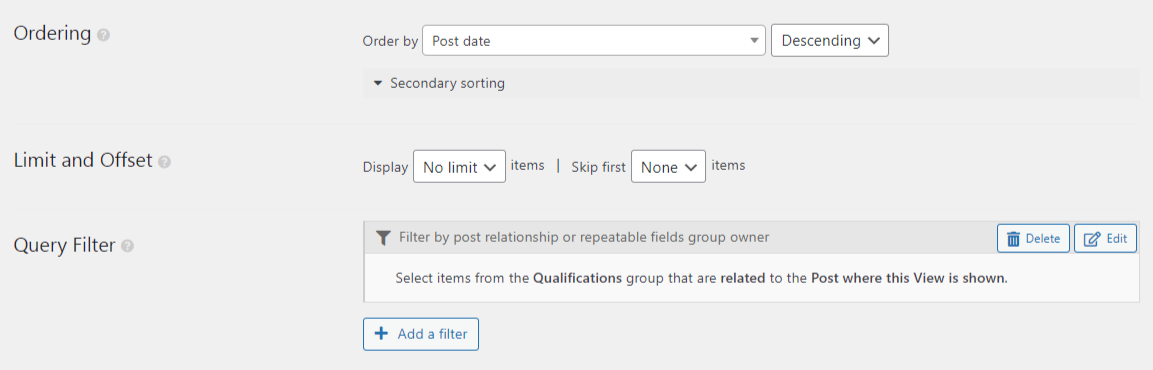Viewport: 1153px width, 370px height.
Task: Open the Display No limit dropdown
Action: click(x=460, y=167)
